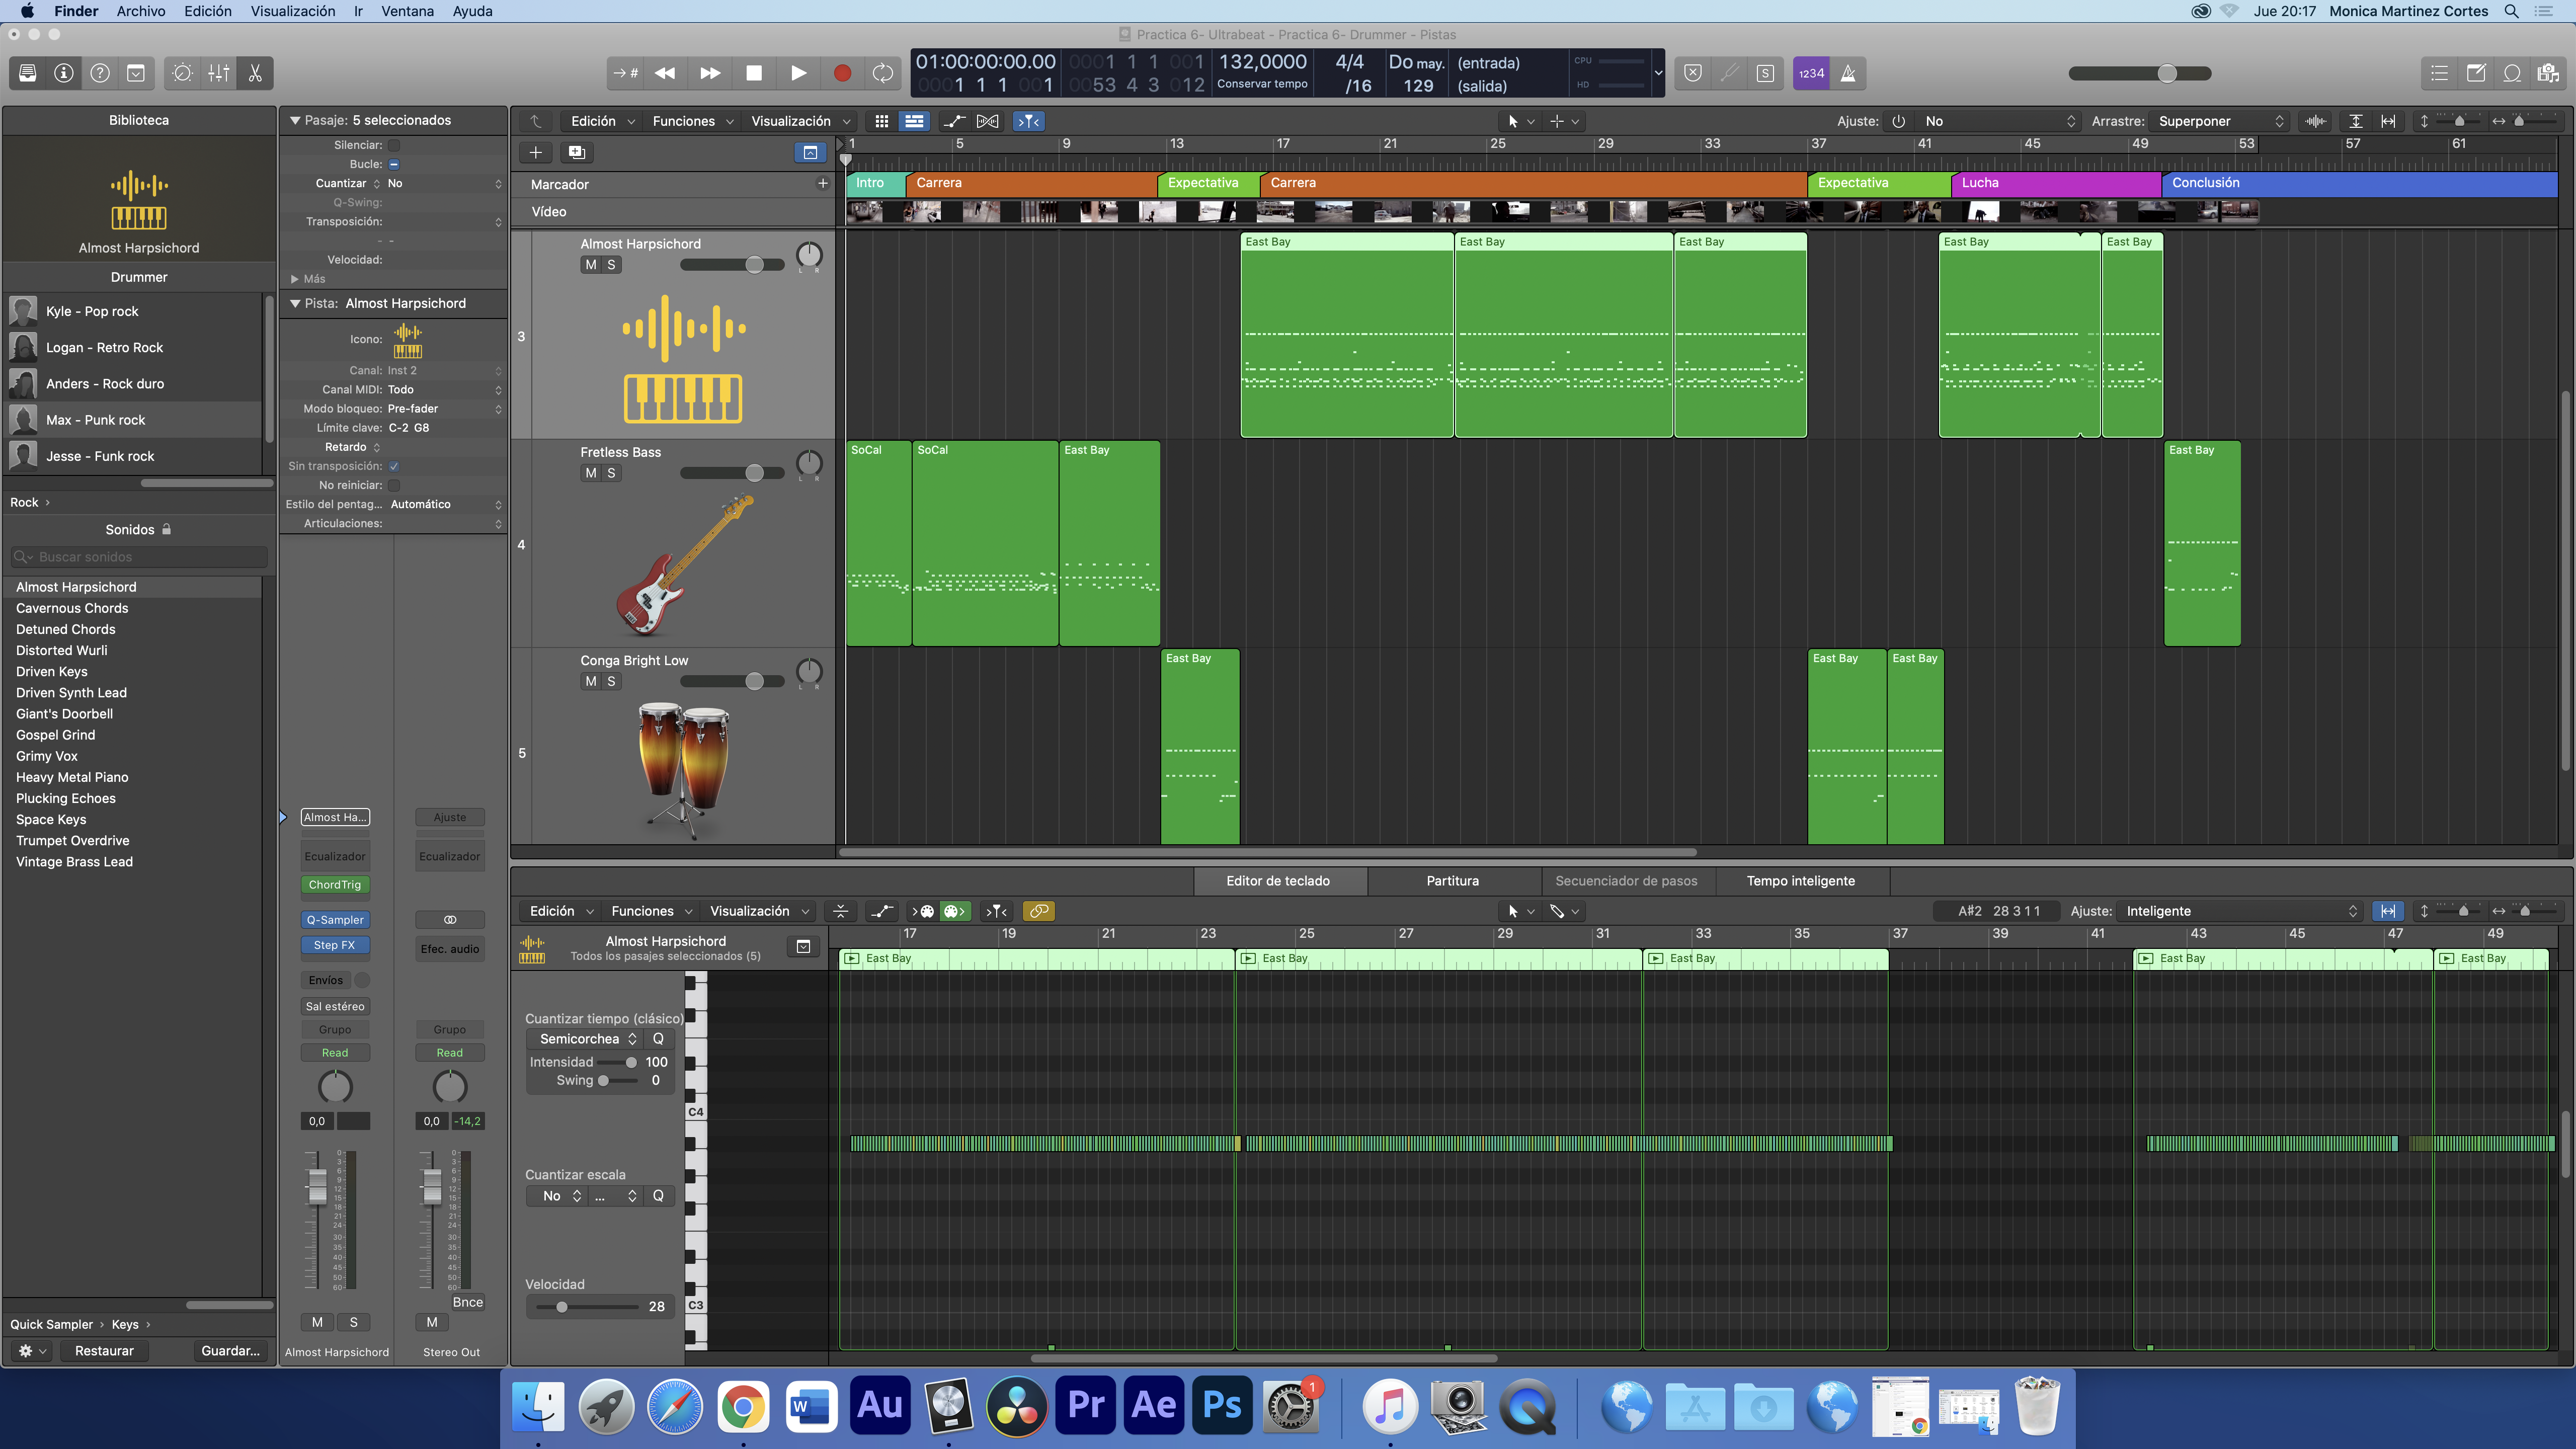Expand the Más disclosure triangle
Image resolution: width=2576 pixels, height=1449 pixels.
[x=295, y=279]
